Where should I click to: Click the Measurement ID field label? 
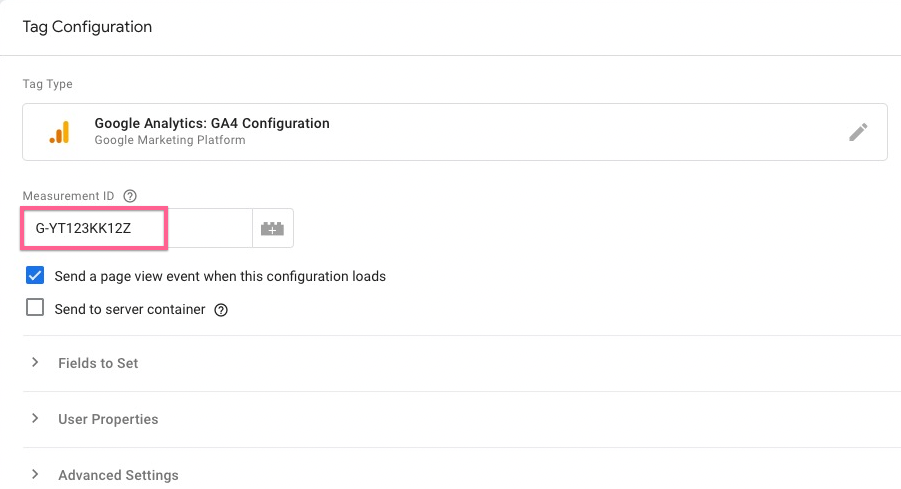68,196
